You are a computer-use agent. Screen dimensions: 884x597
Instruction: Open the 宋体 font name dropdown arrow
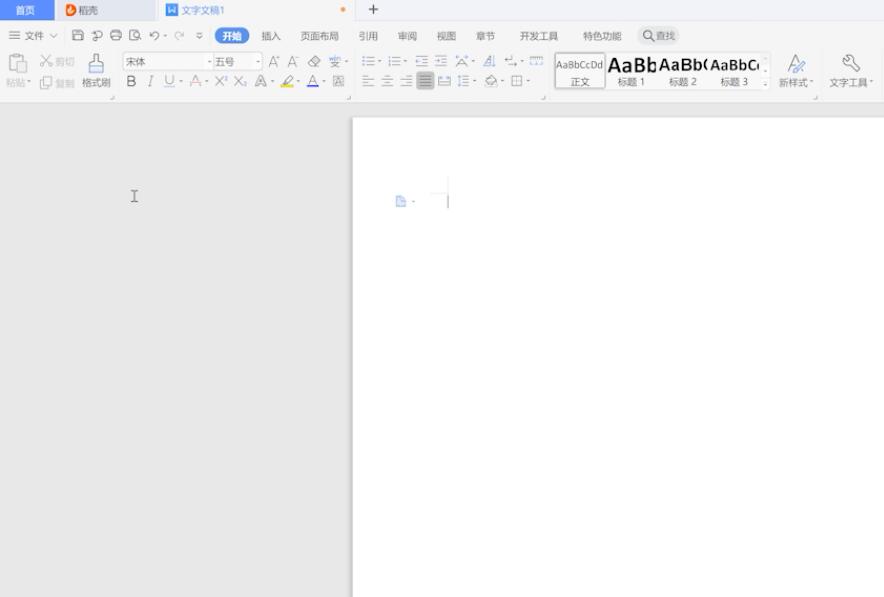209,61
